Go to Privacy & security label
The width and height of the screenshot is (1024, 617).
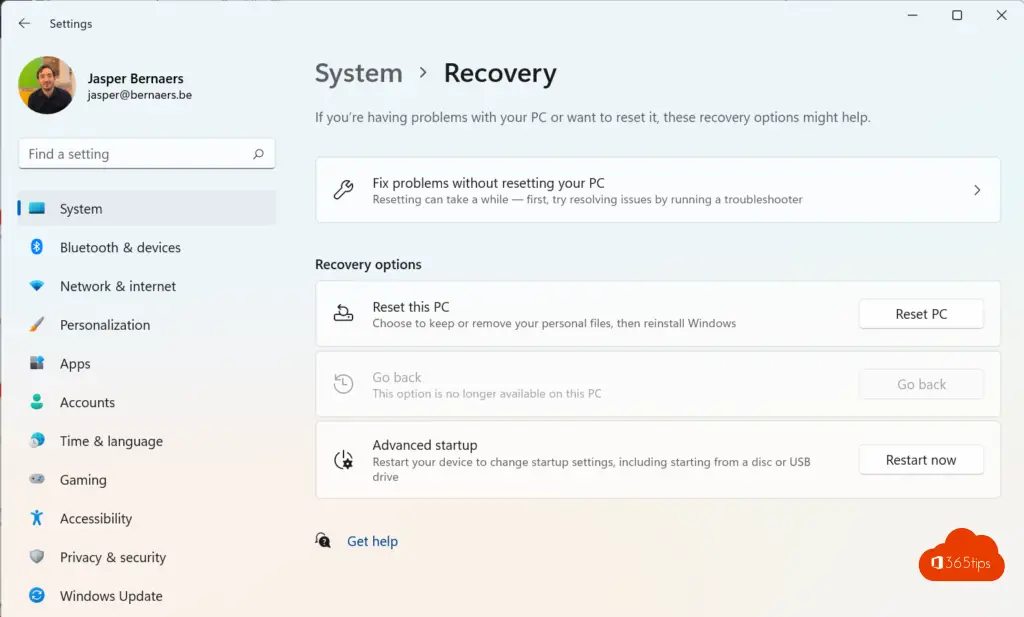[113, 557]
